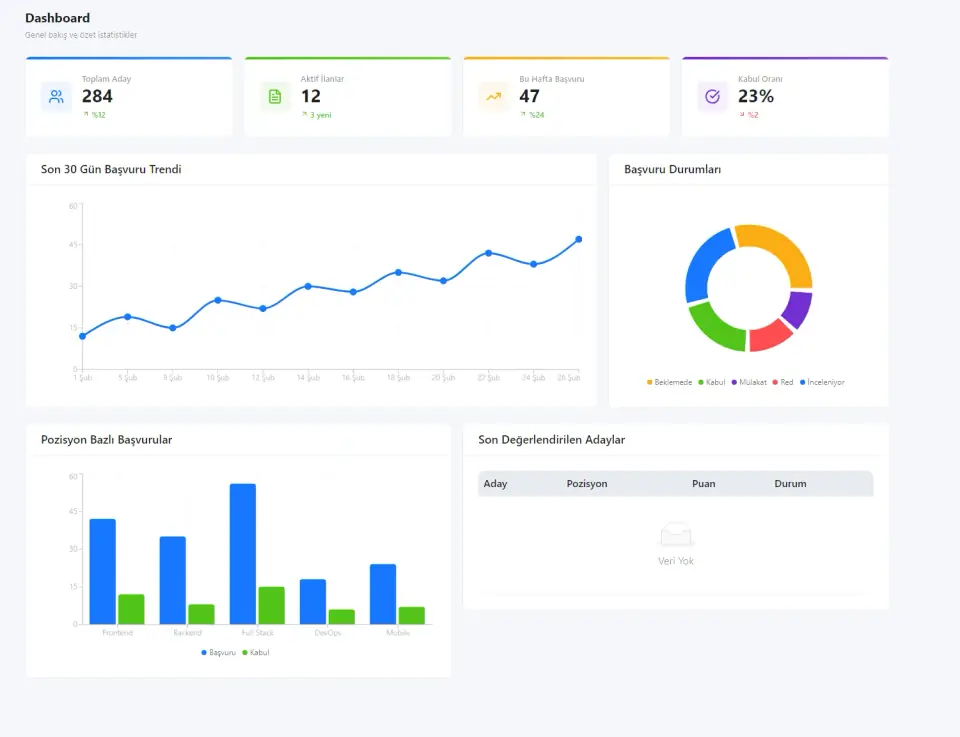This screenshot has width=960, height=737.
Task: Toggle Kabul legend item under bar chart
Action: pyautogui.click(x=256, y=653)
